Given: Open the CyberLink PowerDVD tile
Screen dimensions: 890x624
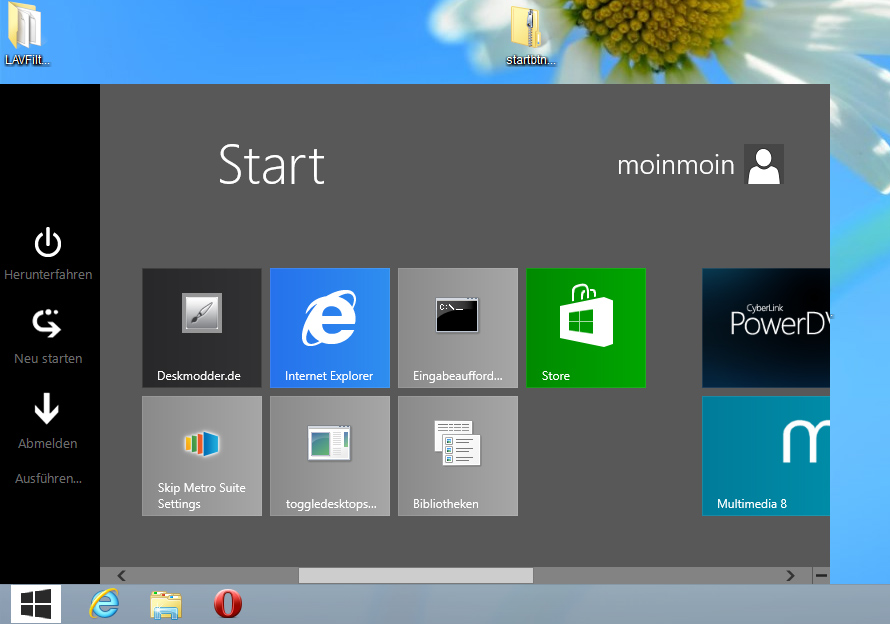Looking at the screenshot, I should (x=766, y=328).
